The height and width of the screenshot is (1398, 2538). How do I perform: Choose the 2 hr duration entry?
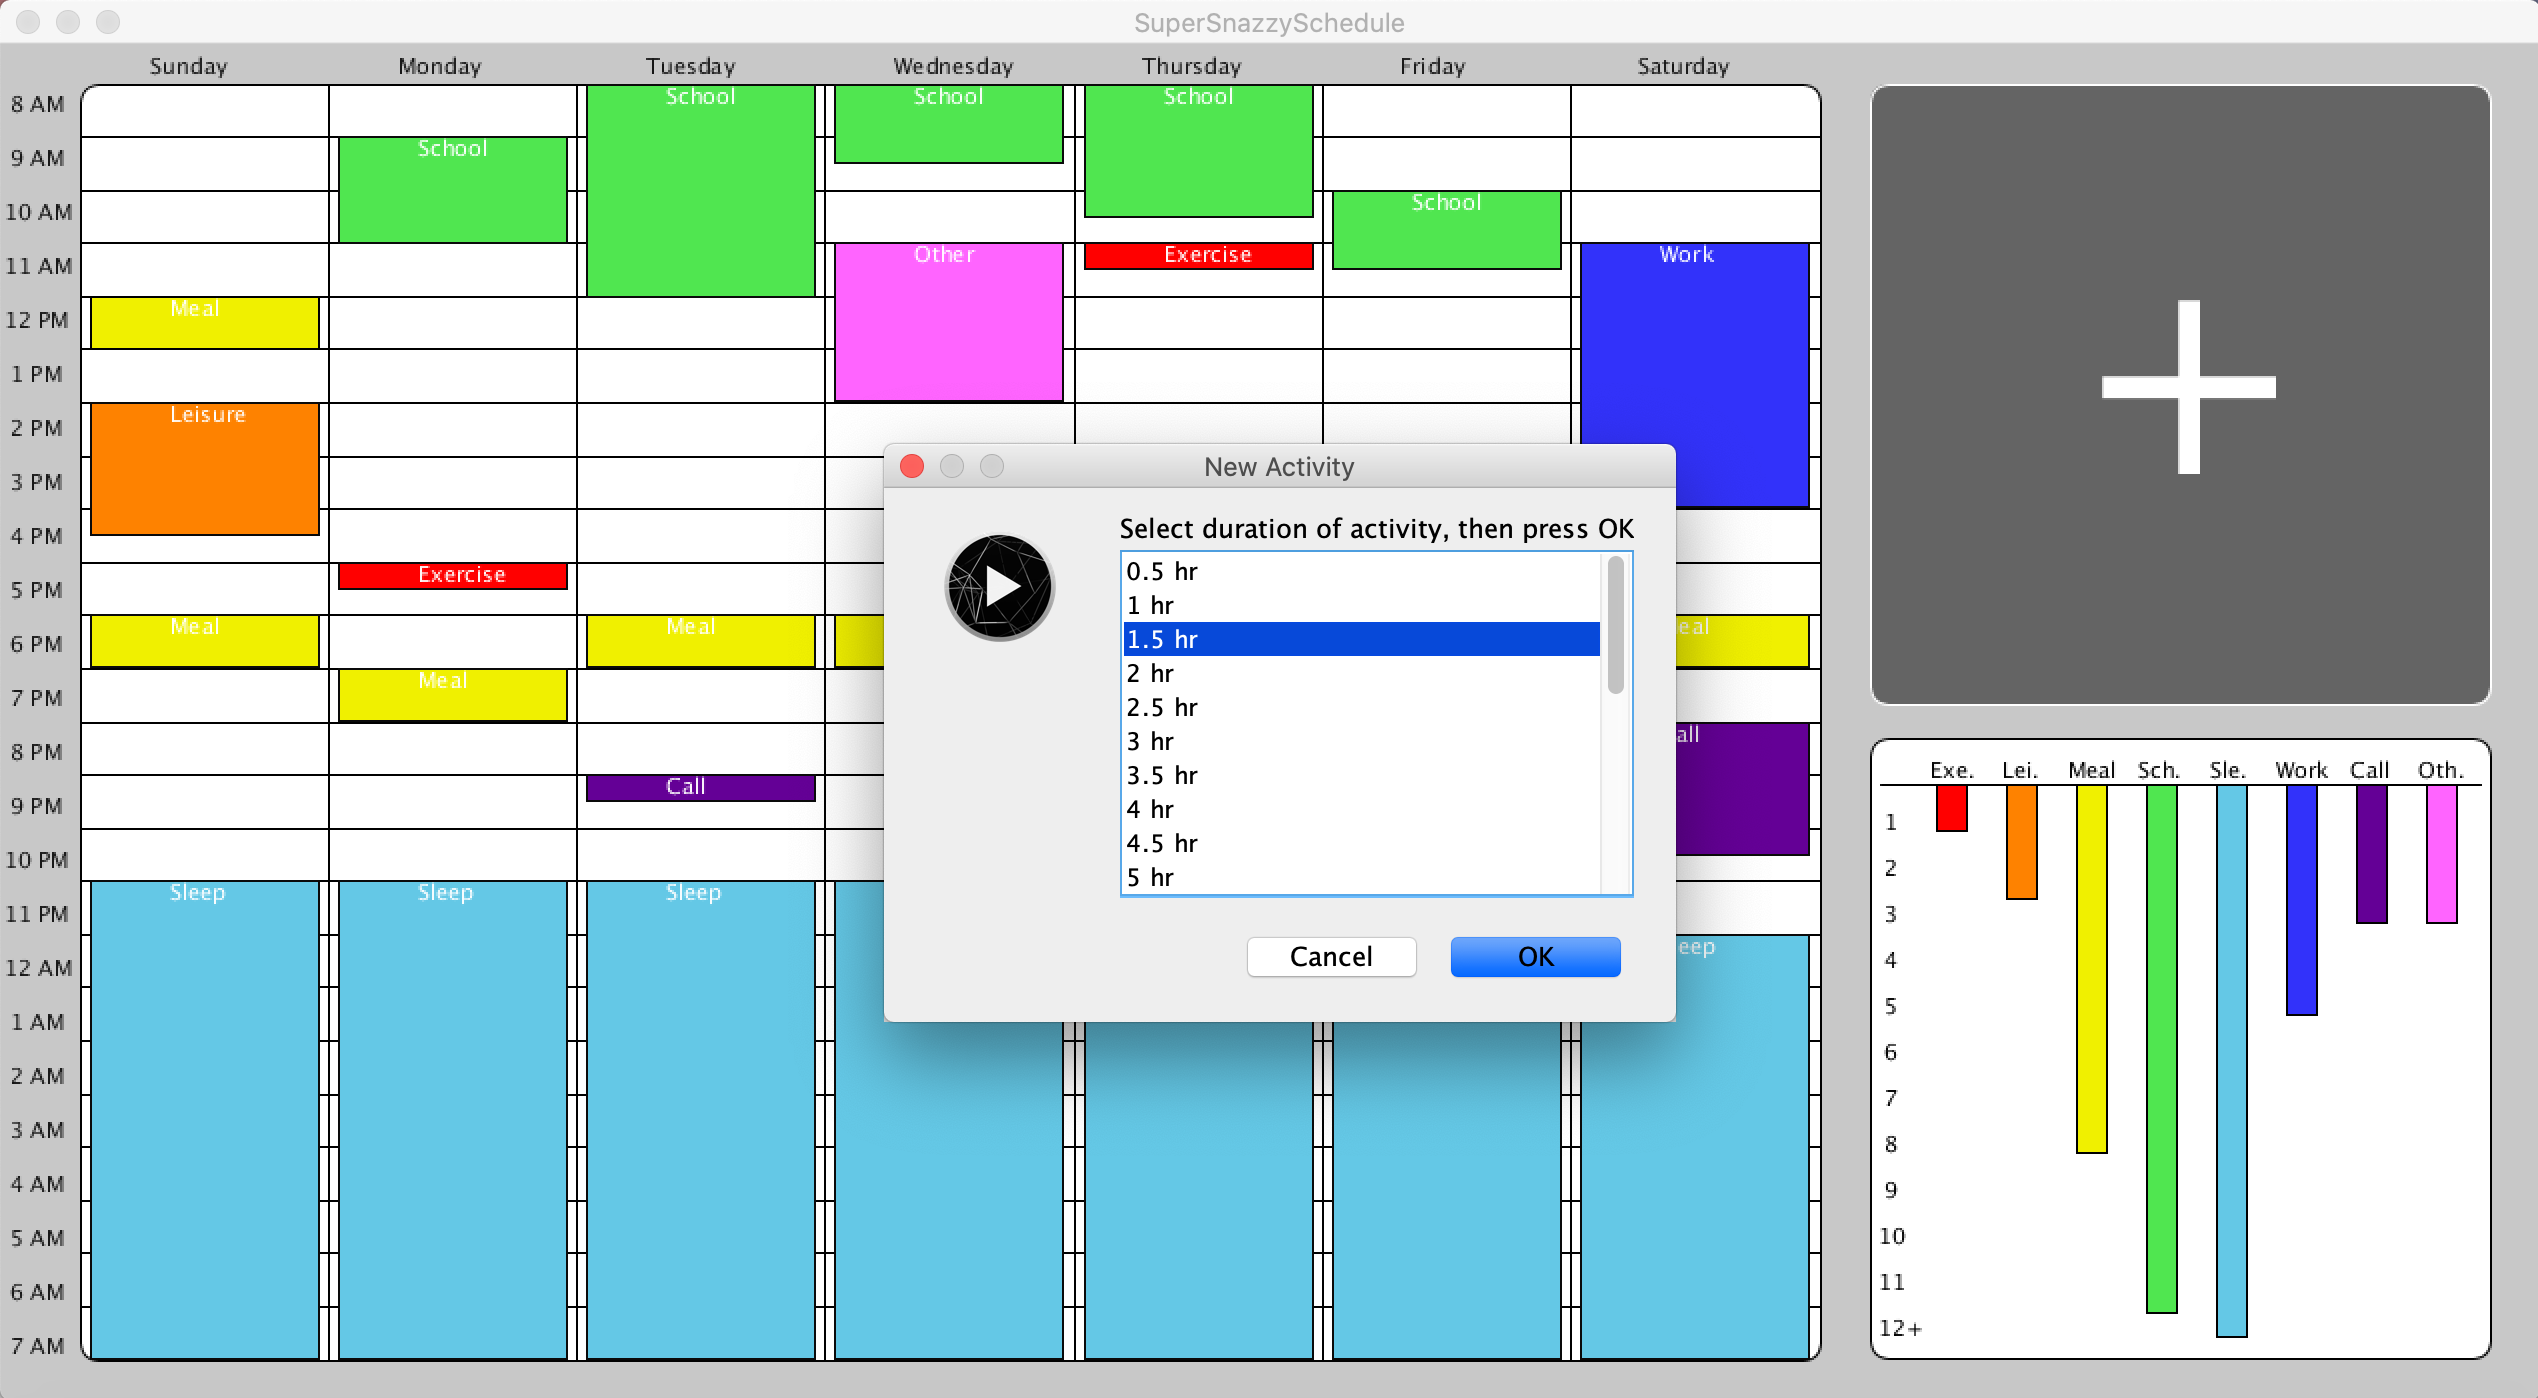pos(1360,674)
